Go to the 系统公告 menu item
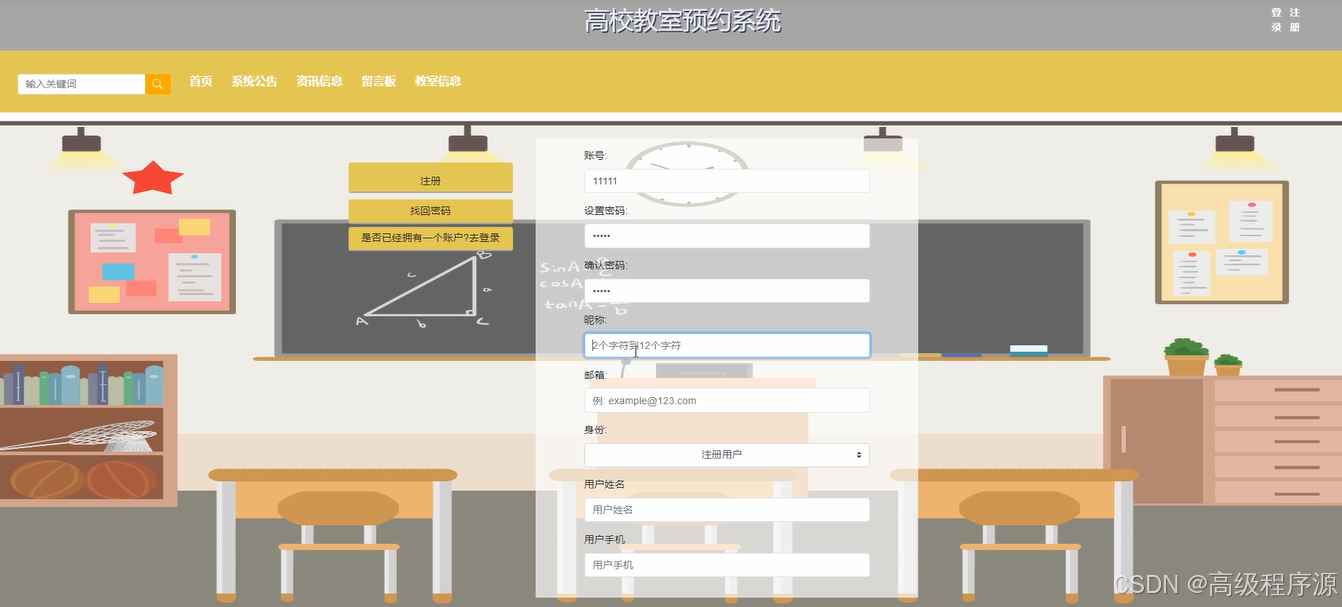Viewport: 1342px width, 607px height. (x=254, y=81)
